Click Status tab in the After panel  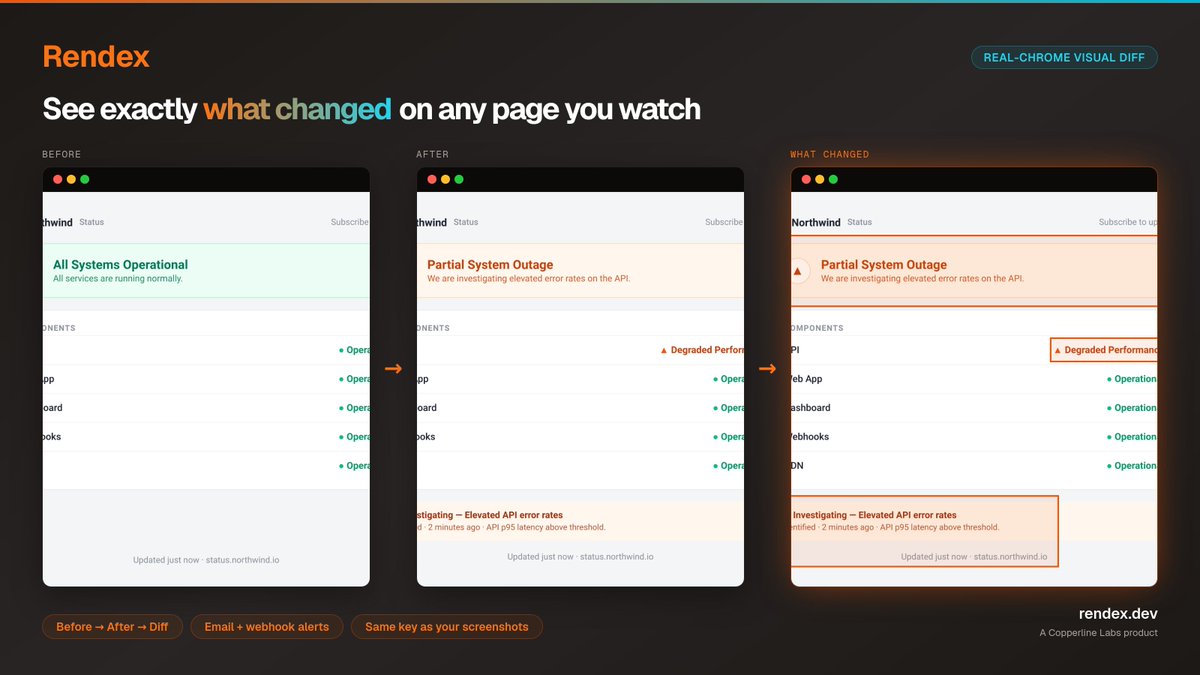pyautogui.click(x=465, y=222)
